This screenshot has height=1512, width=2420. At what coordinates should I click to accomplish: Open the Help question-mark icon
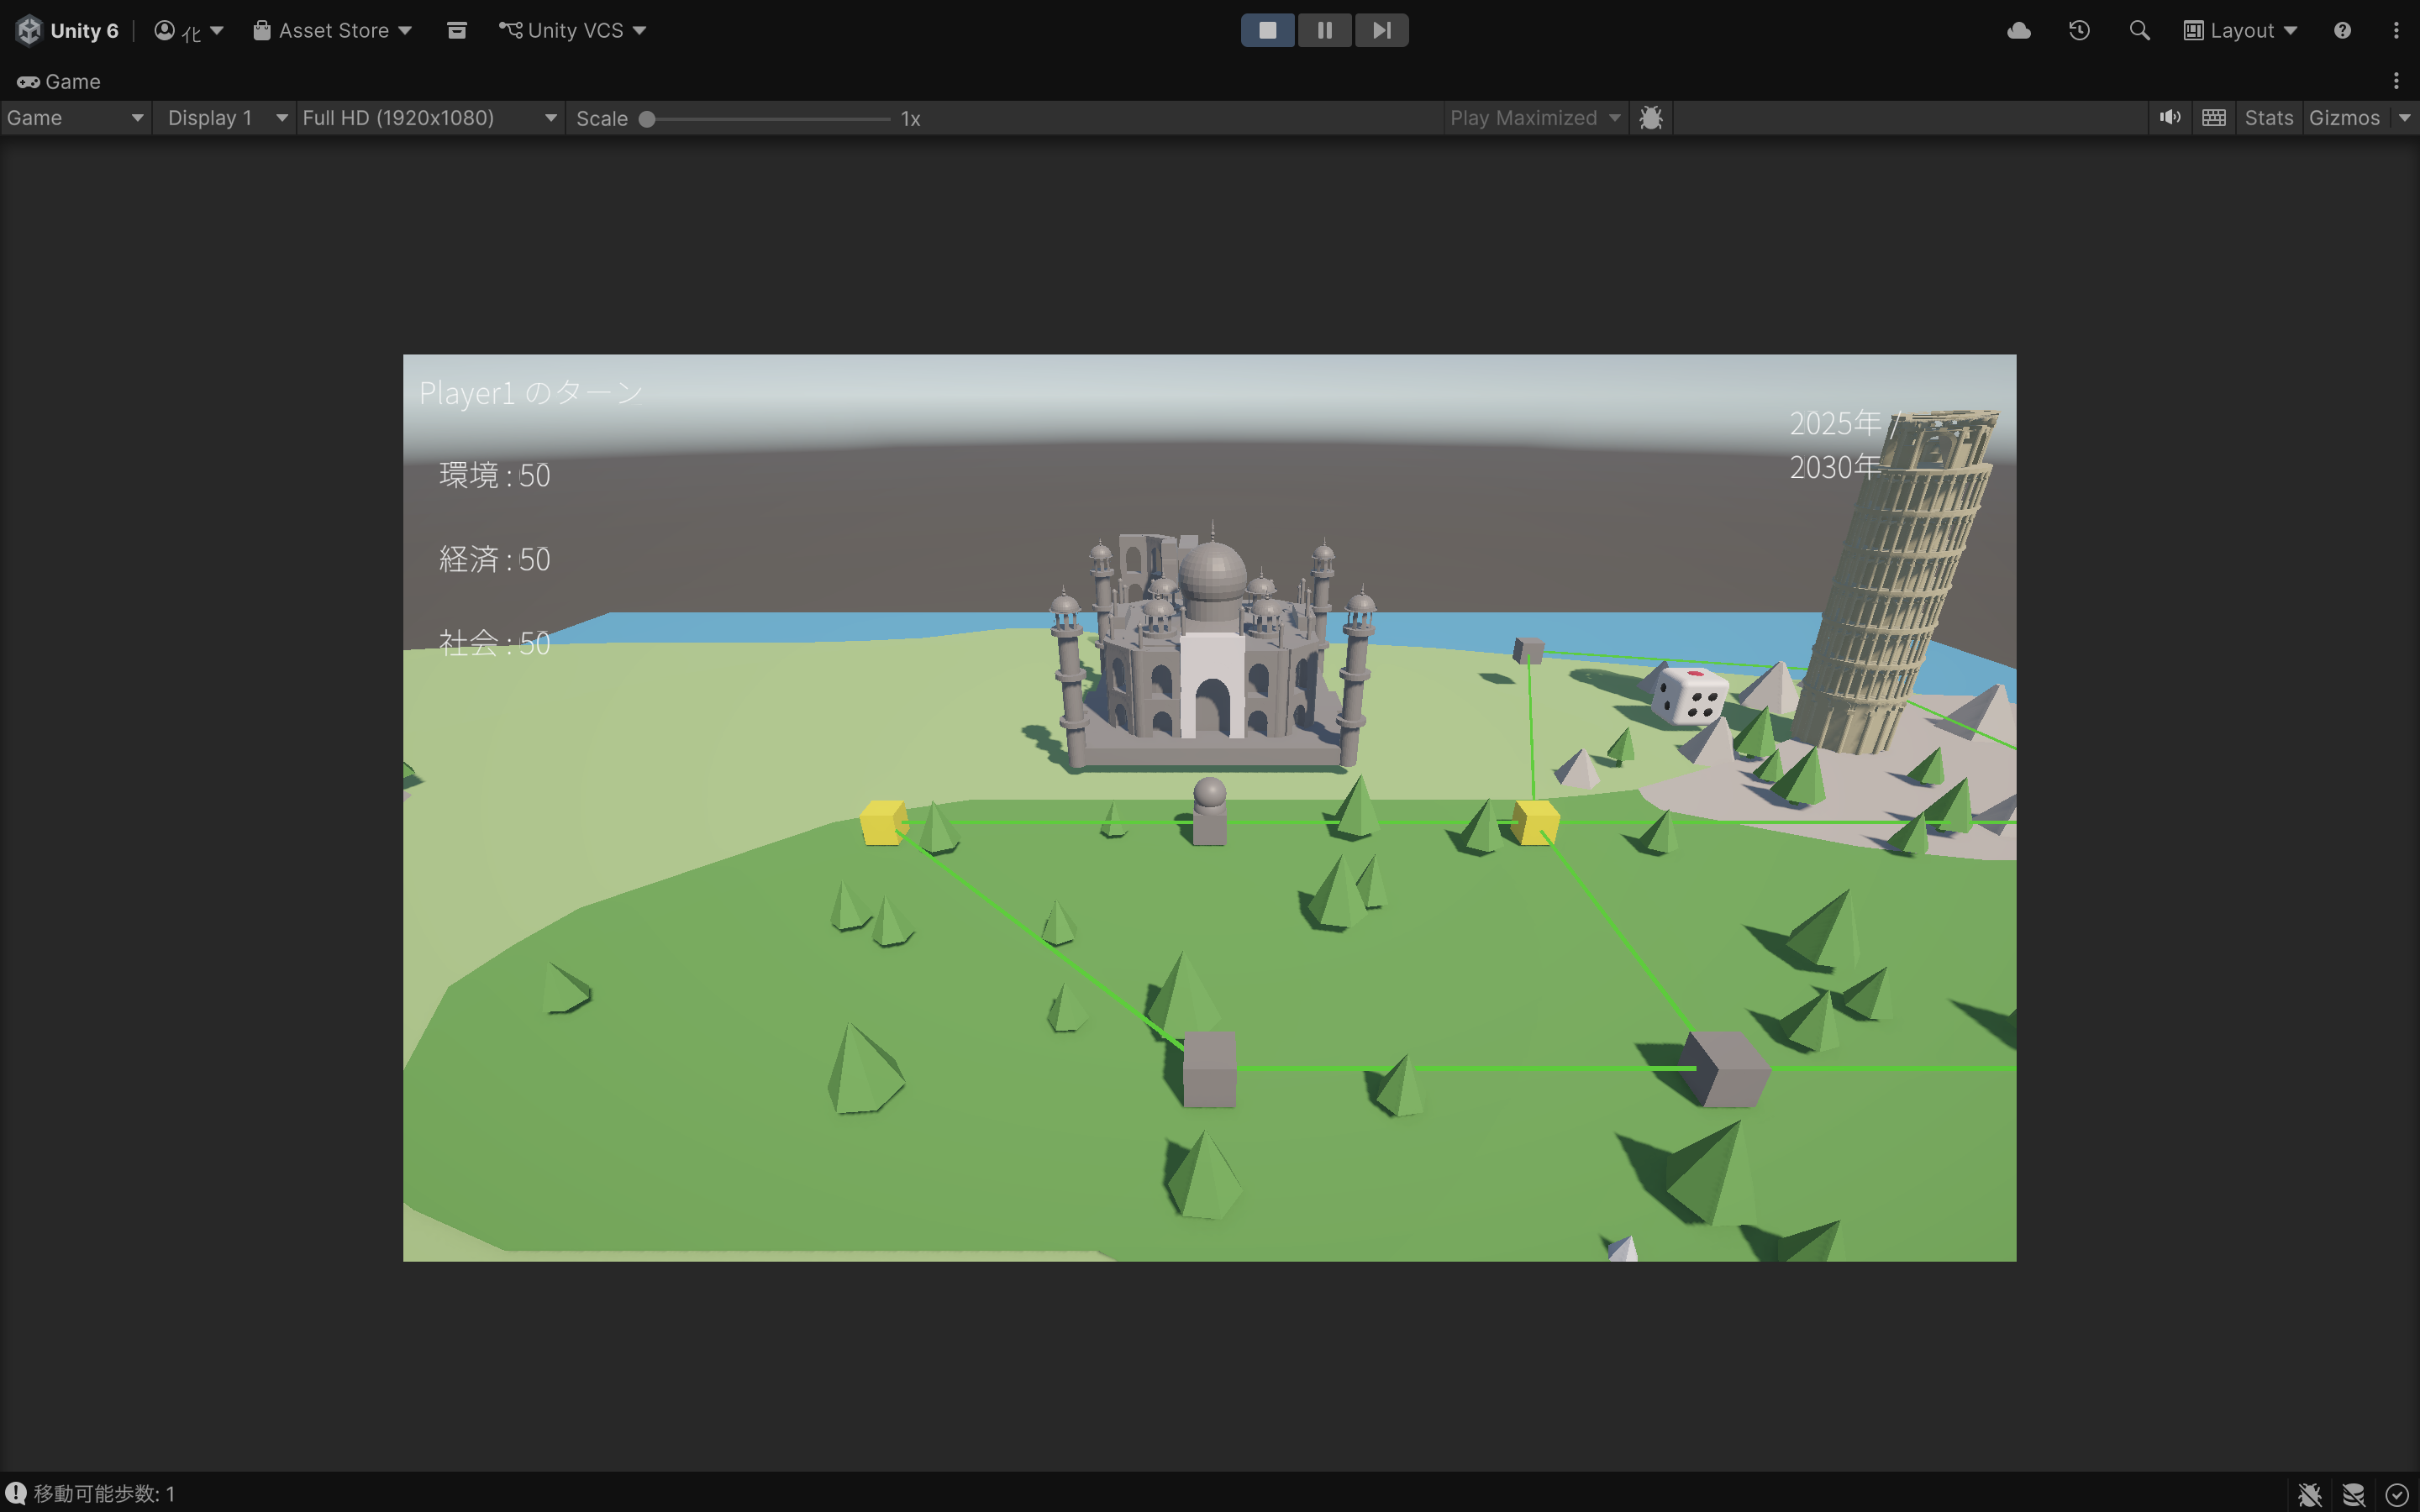pos(2342,30)
